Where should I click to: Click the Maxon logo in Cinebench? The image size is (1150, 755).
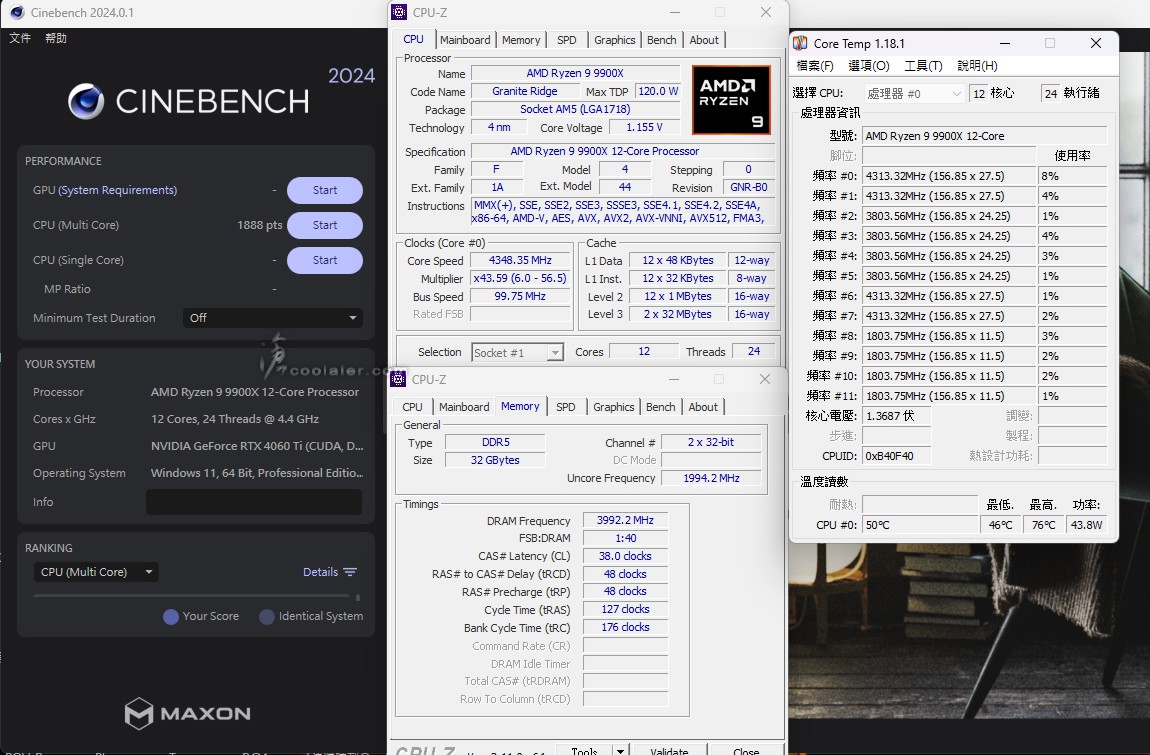188,713
